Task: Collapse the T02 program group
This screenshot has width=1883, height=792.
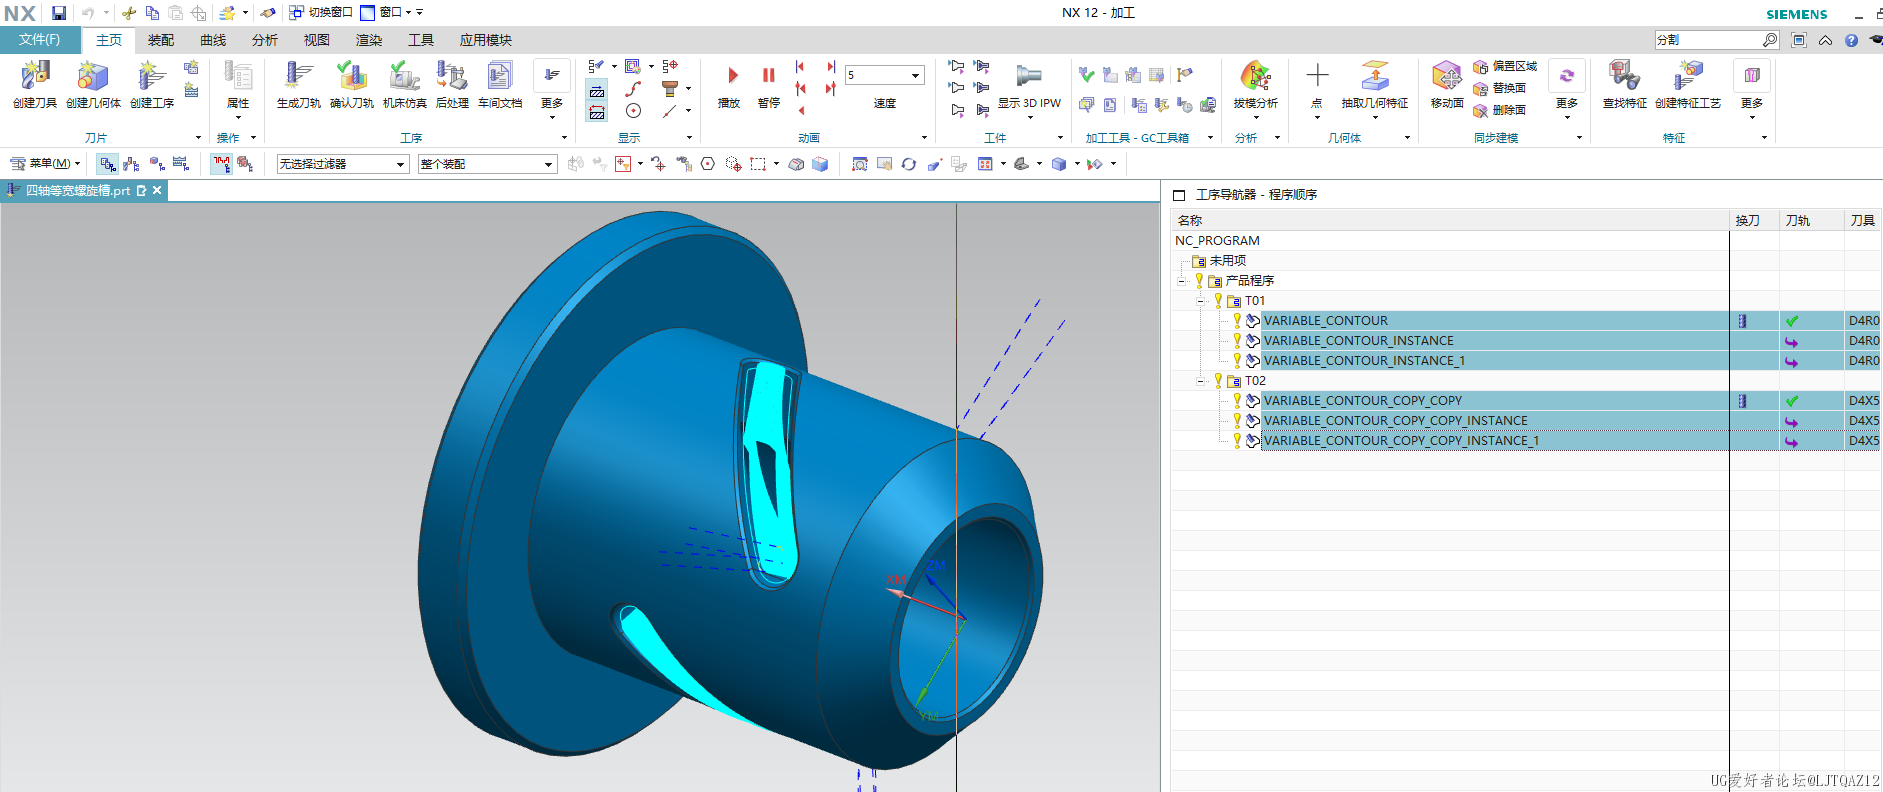Action: tap(1201, 381)
